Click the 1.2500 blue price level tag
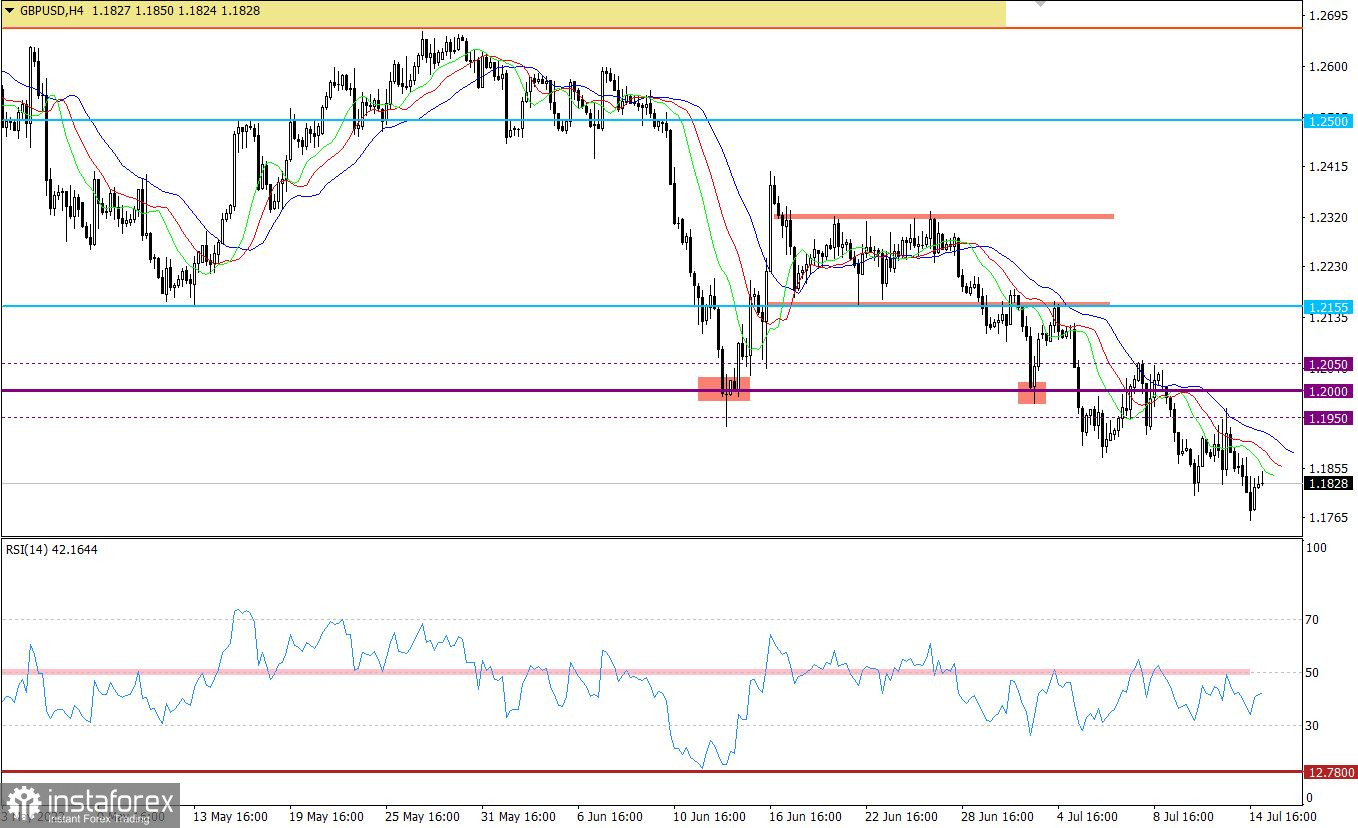Image resolution: width=1358 pixels, height=828 pixels. coord(1330,120)
